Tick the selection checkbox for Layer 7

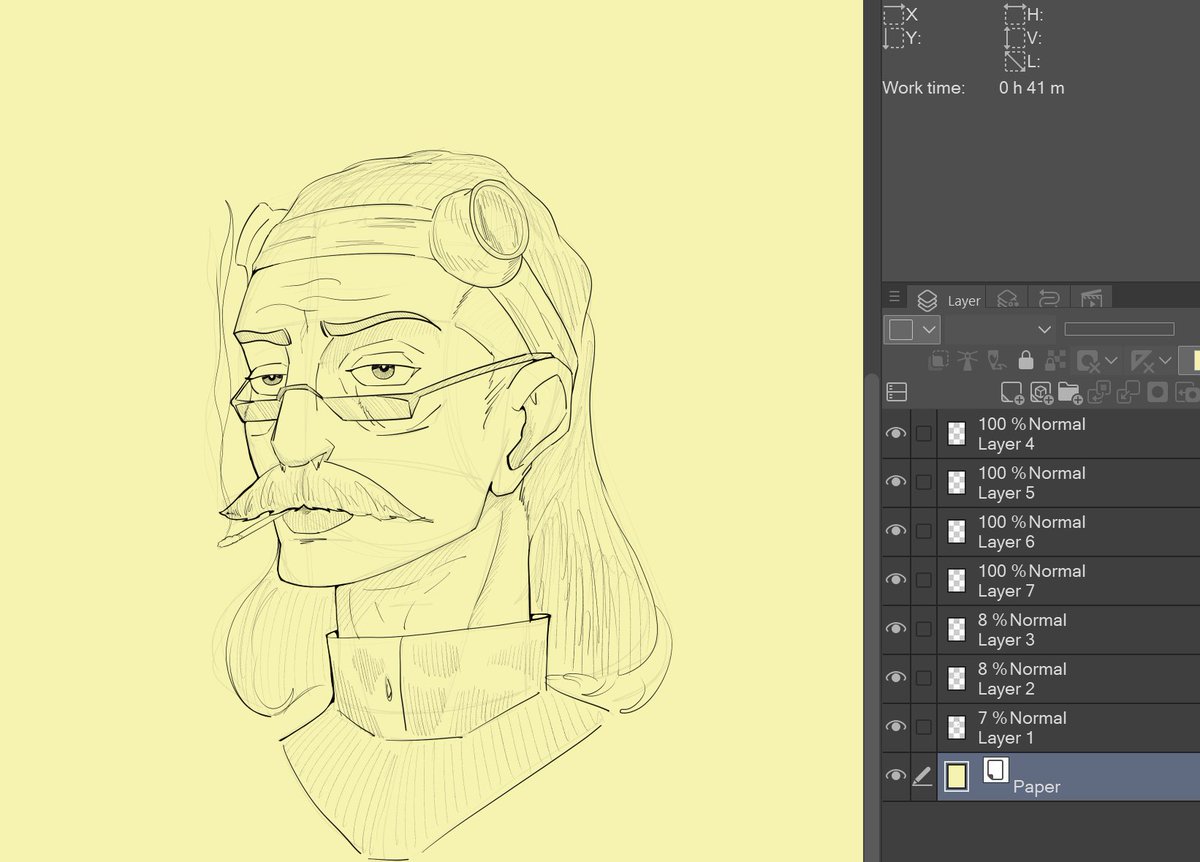click(x=923, y=580)
